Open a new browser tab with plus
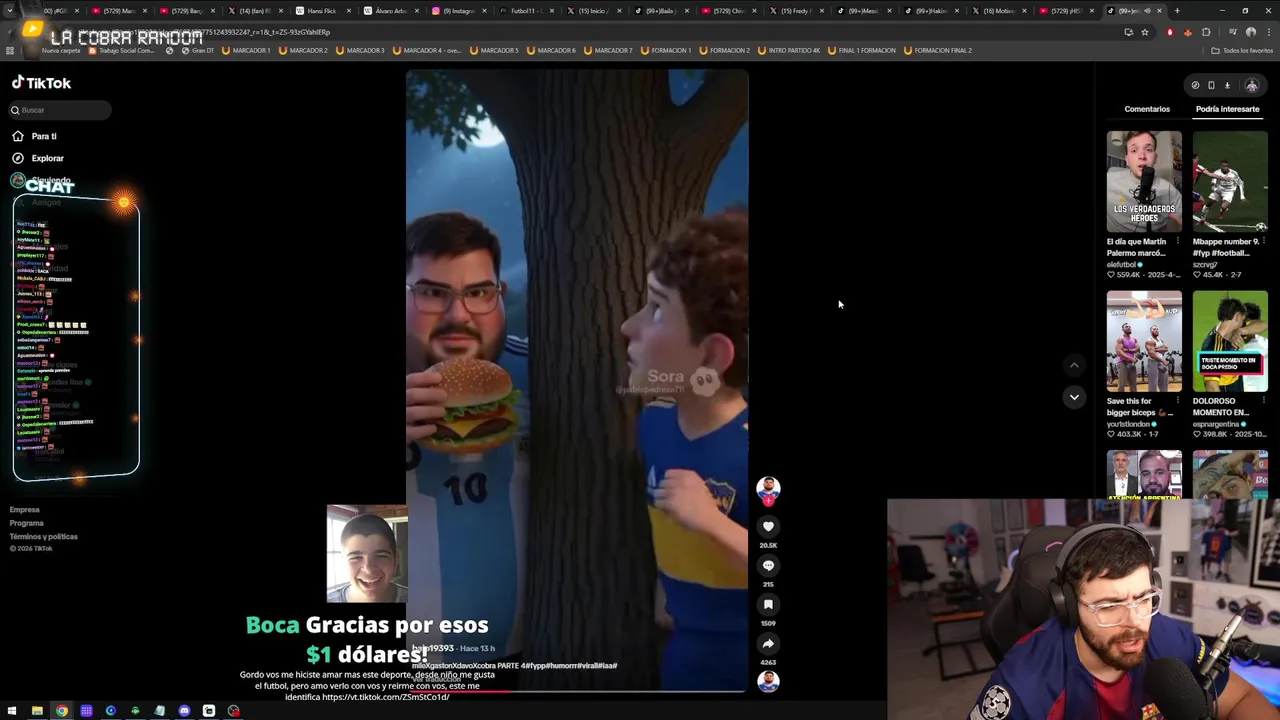Viewport: 1280px width, 720px height. click(1177, 11)
